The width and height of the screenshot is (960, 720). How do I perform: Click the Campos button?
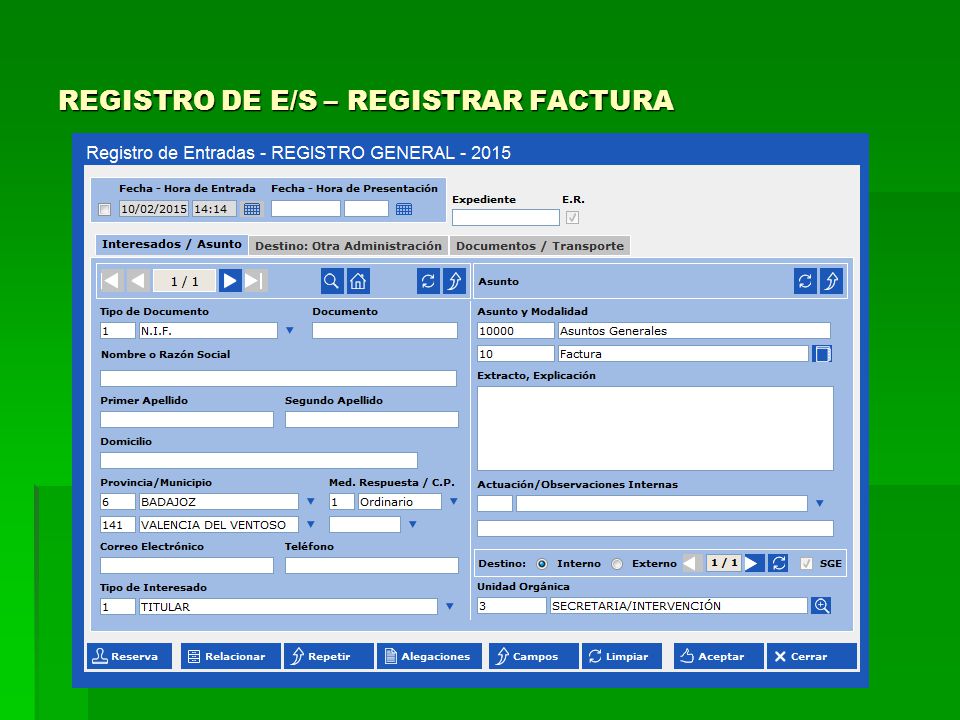click(x=534, y=656)
